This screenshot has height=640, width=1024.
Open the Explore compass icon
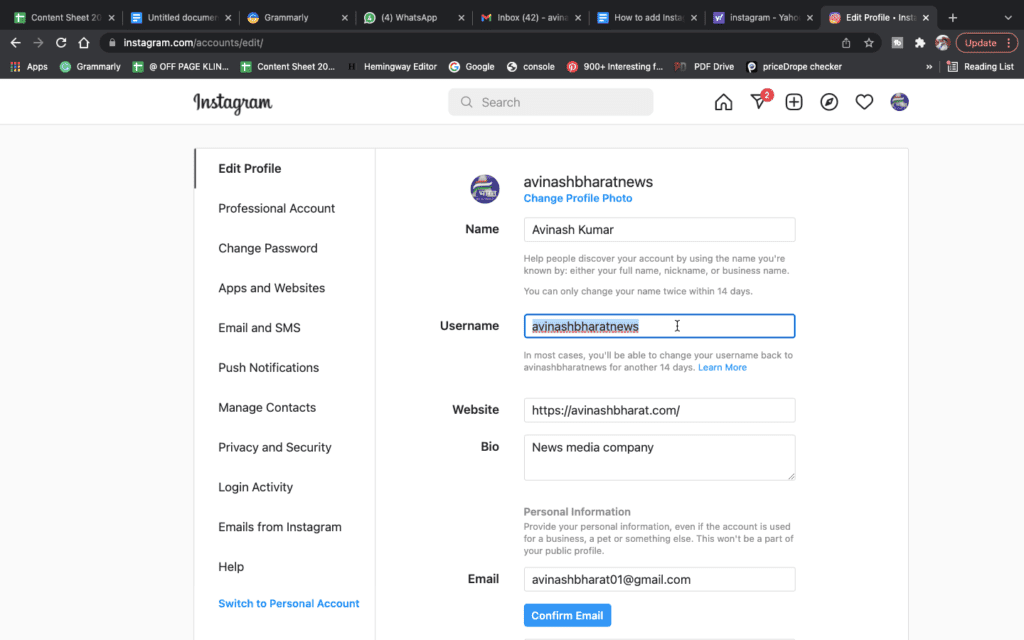click(x=829, y=103)
